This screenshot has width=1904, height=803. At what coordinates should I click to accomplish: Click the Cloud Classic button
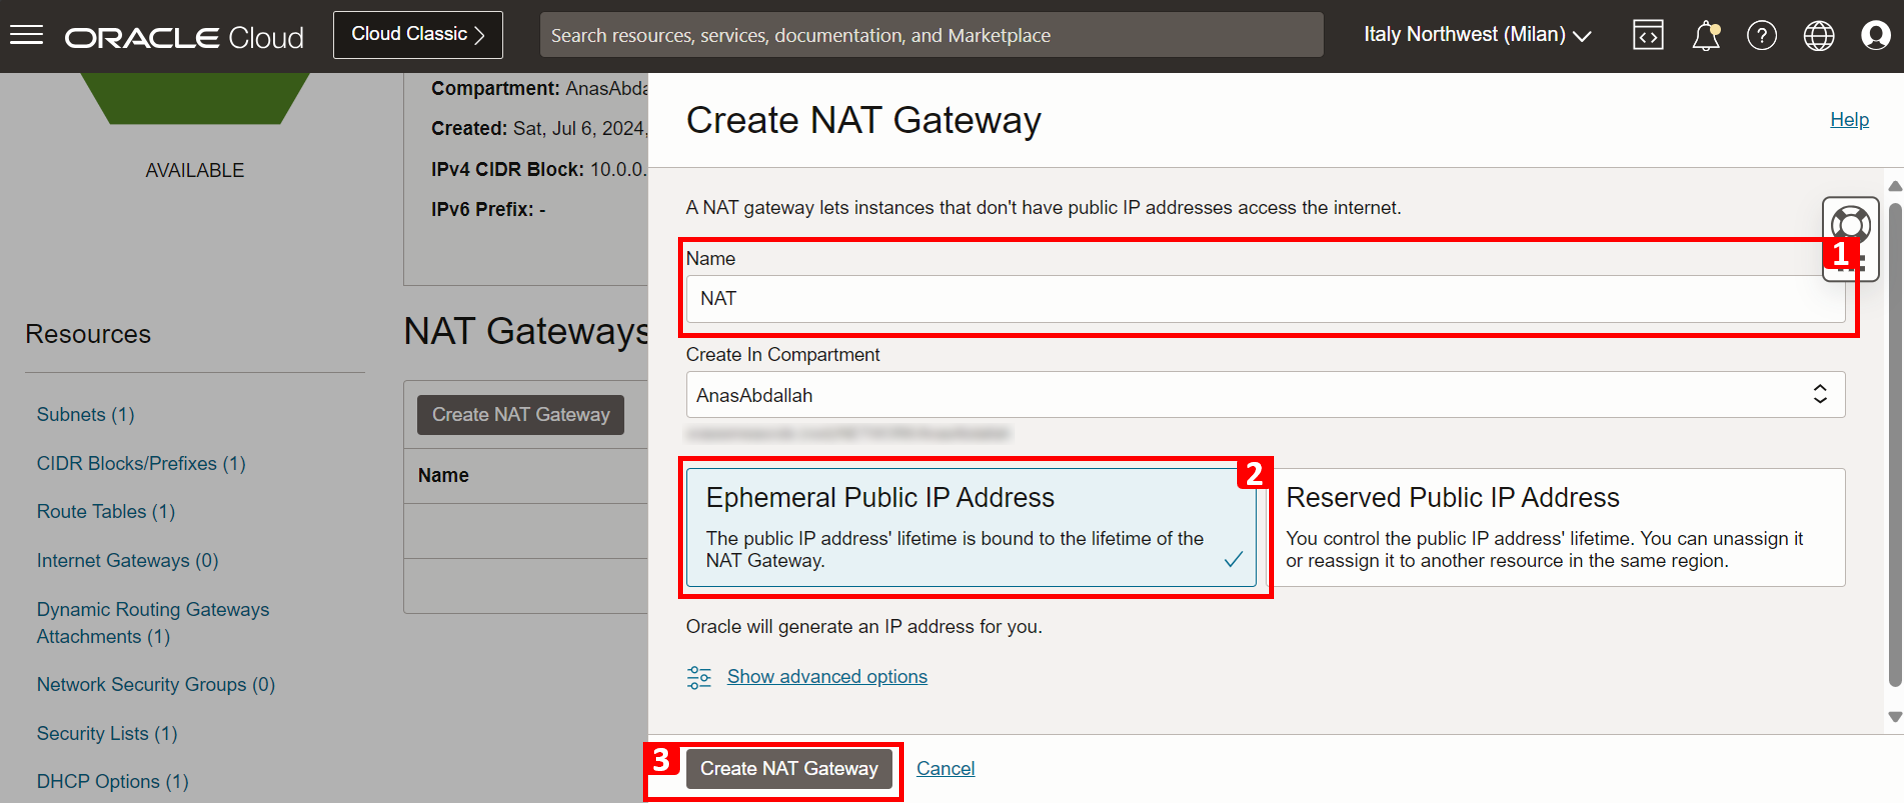coord(418,35)
